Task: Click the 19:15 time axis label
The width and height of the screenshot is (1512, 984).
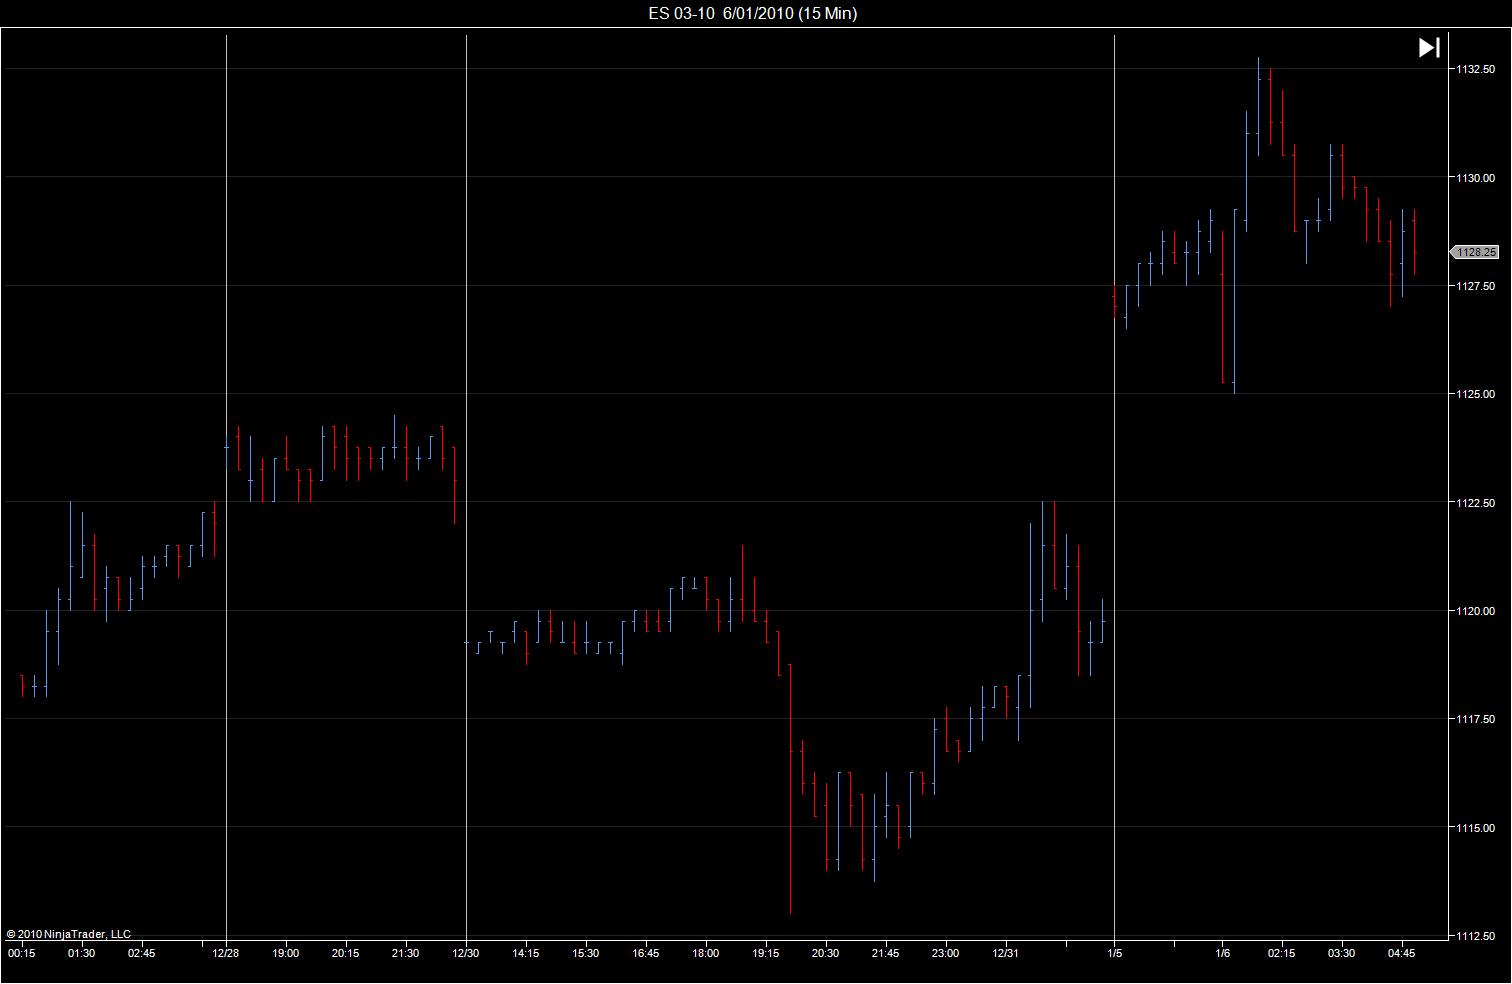Action: pyautogui.click(x=766, y=953)
